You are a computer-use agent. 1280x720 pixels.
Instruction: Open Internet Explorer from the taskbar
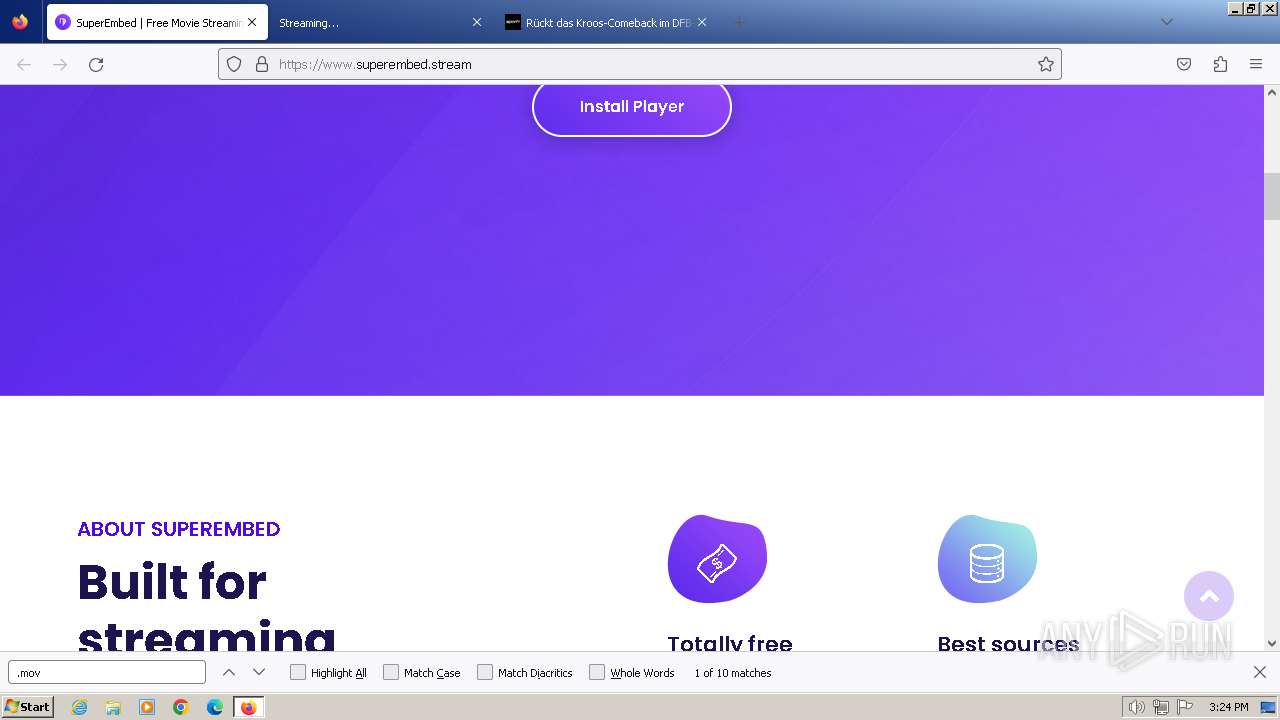(80, 707)
